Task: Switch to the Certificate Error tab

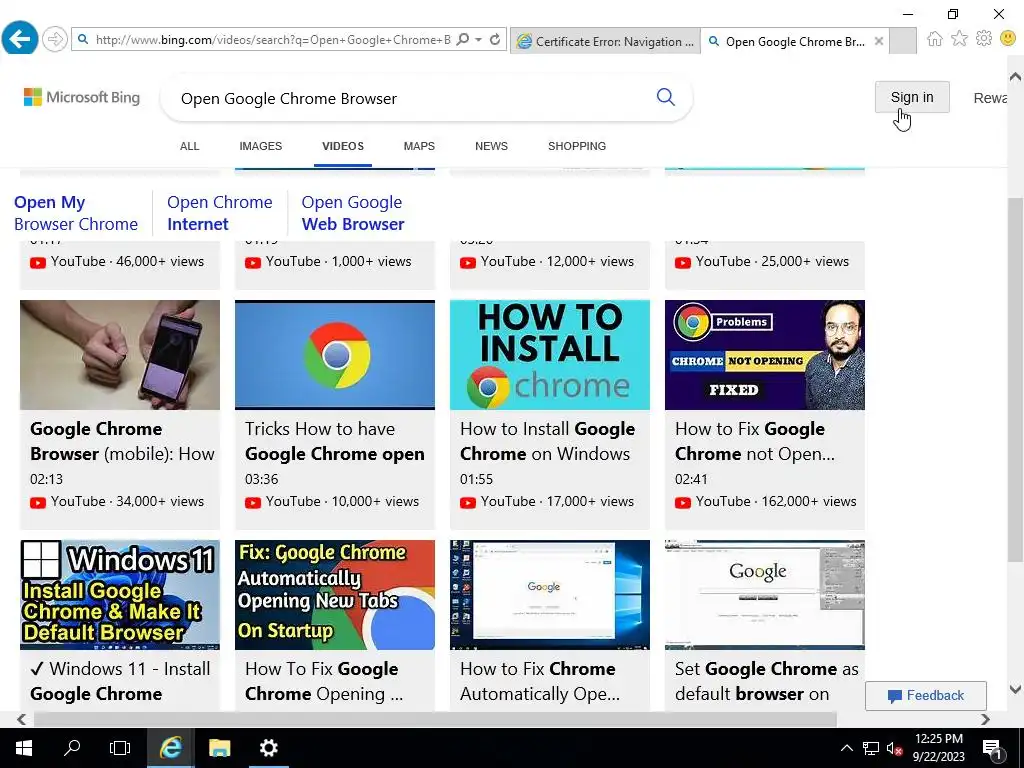Action: [x=605, y=41]
